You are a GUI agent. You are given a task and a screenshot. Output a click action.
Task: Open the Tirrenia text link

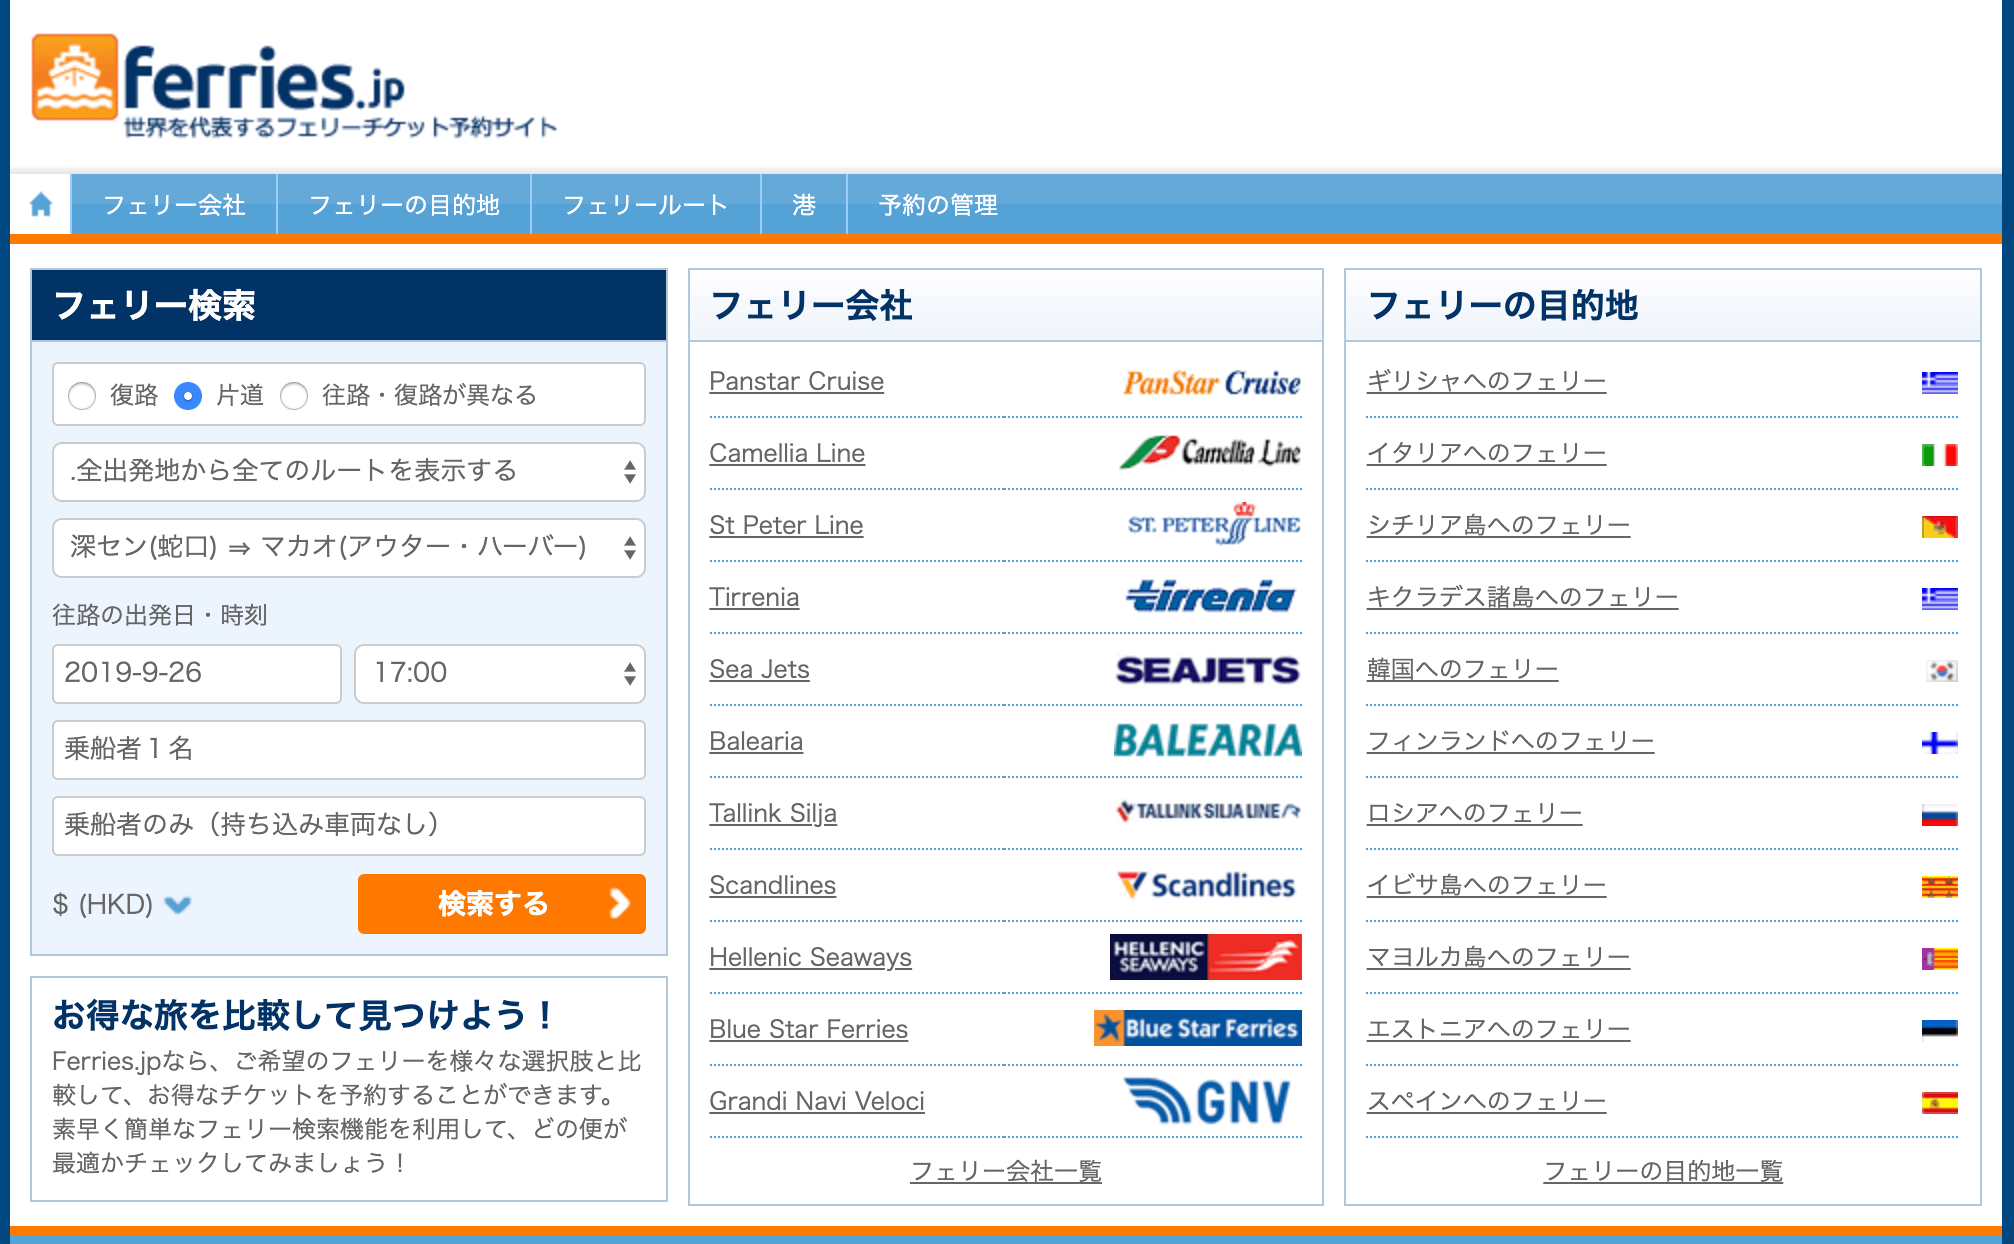(754, 597)
